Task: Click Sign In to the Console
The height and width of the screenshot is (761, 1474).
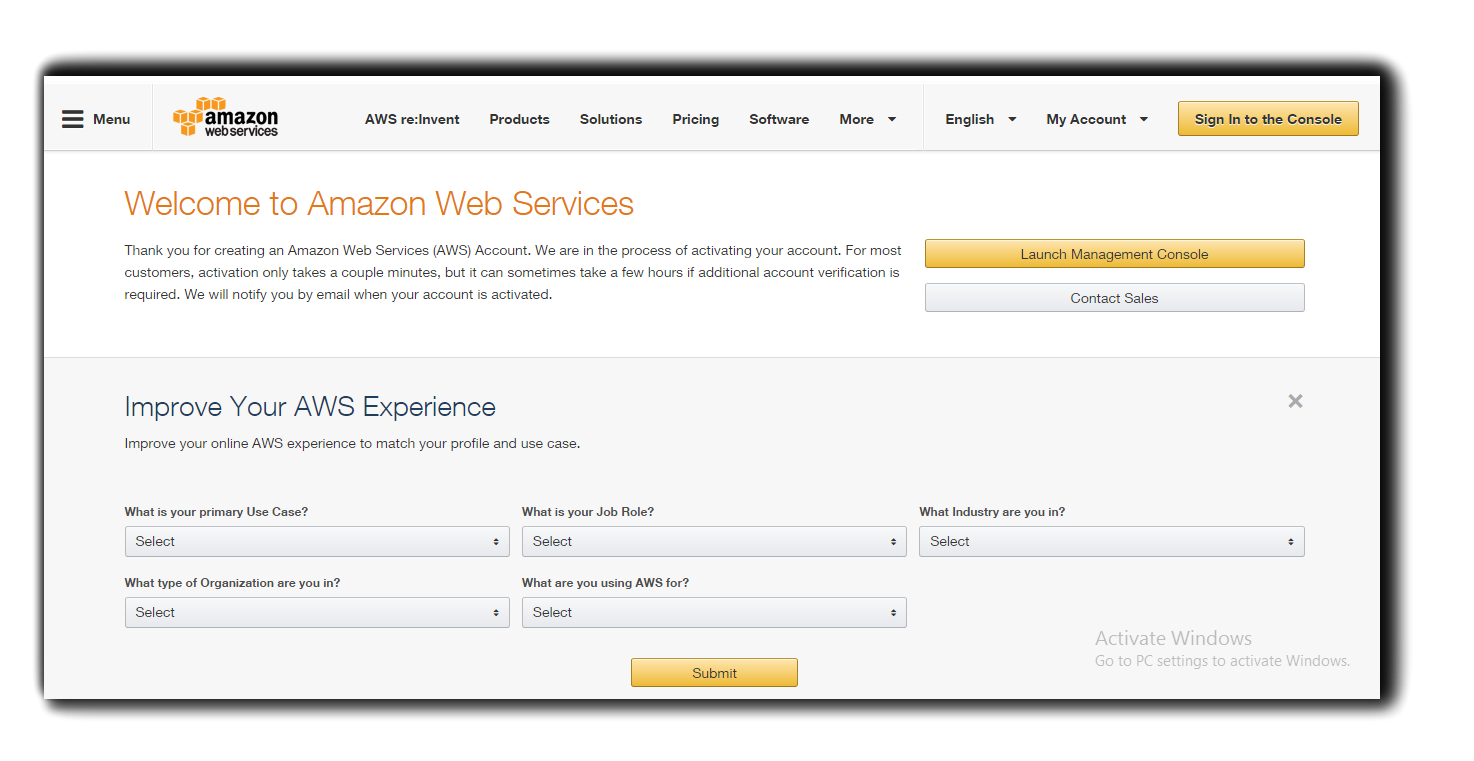Action: pyautogui.click(x=1267, y=119)
